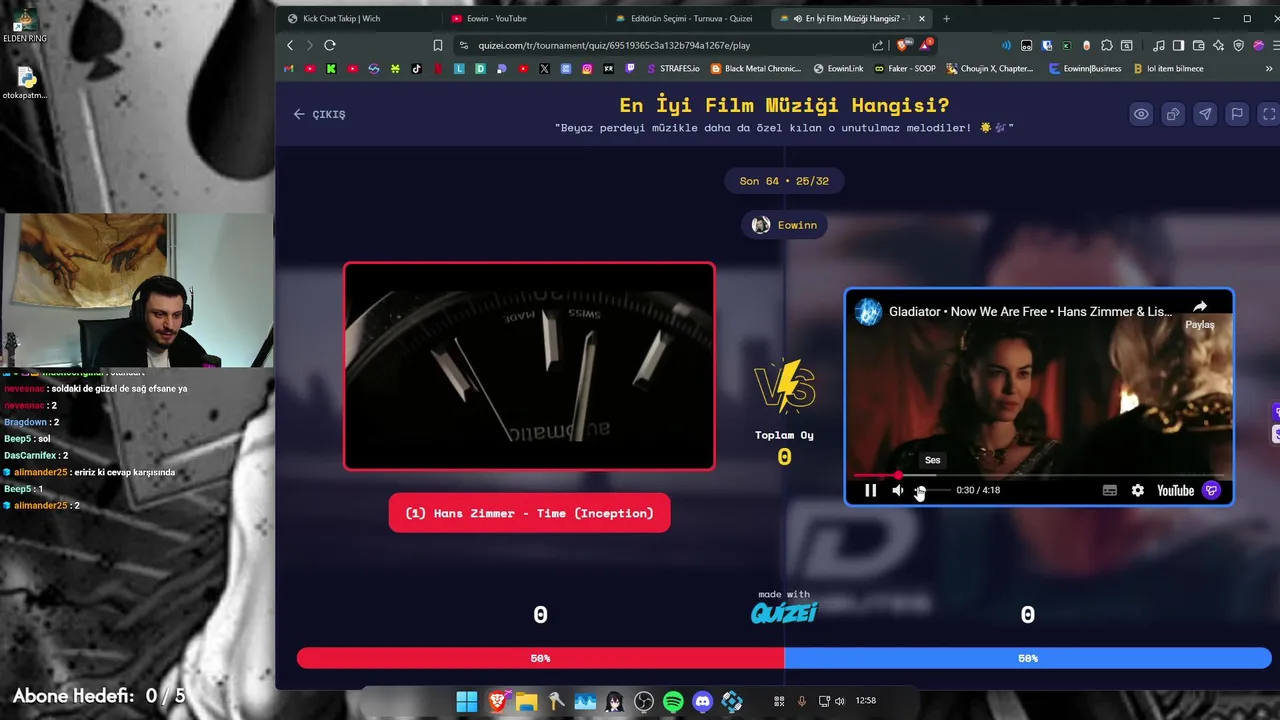The height and width of the screenshot is (720, 1280).
Task: Open the X (Twitter) bookmark icon
Action: click(x=544, y=69)
